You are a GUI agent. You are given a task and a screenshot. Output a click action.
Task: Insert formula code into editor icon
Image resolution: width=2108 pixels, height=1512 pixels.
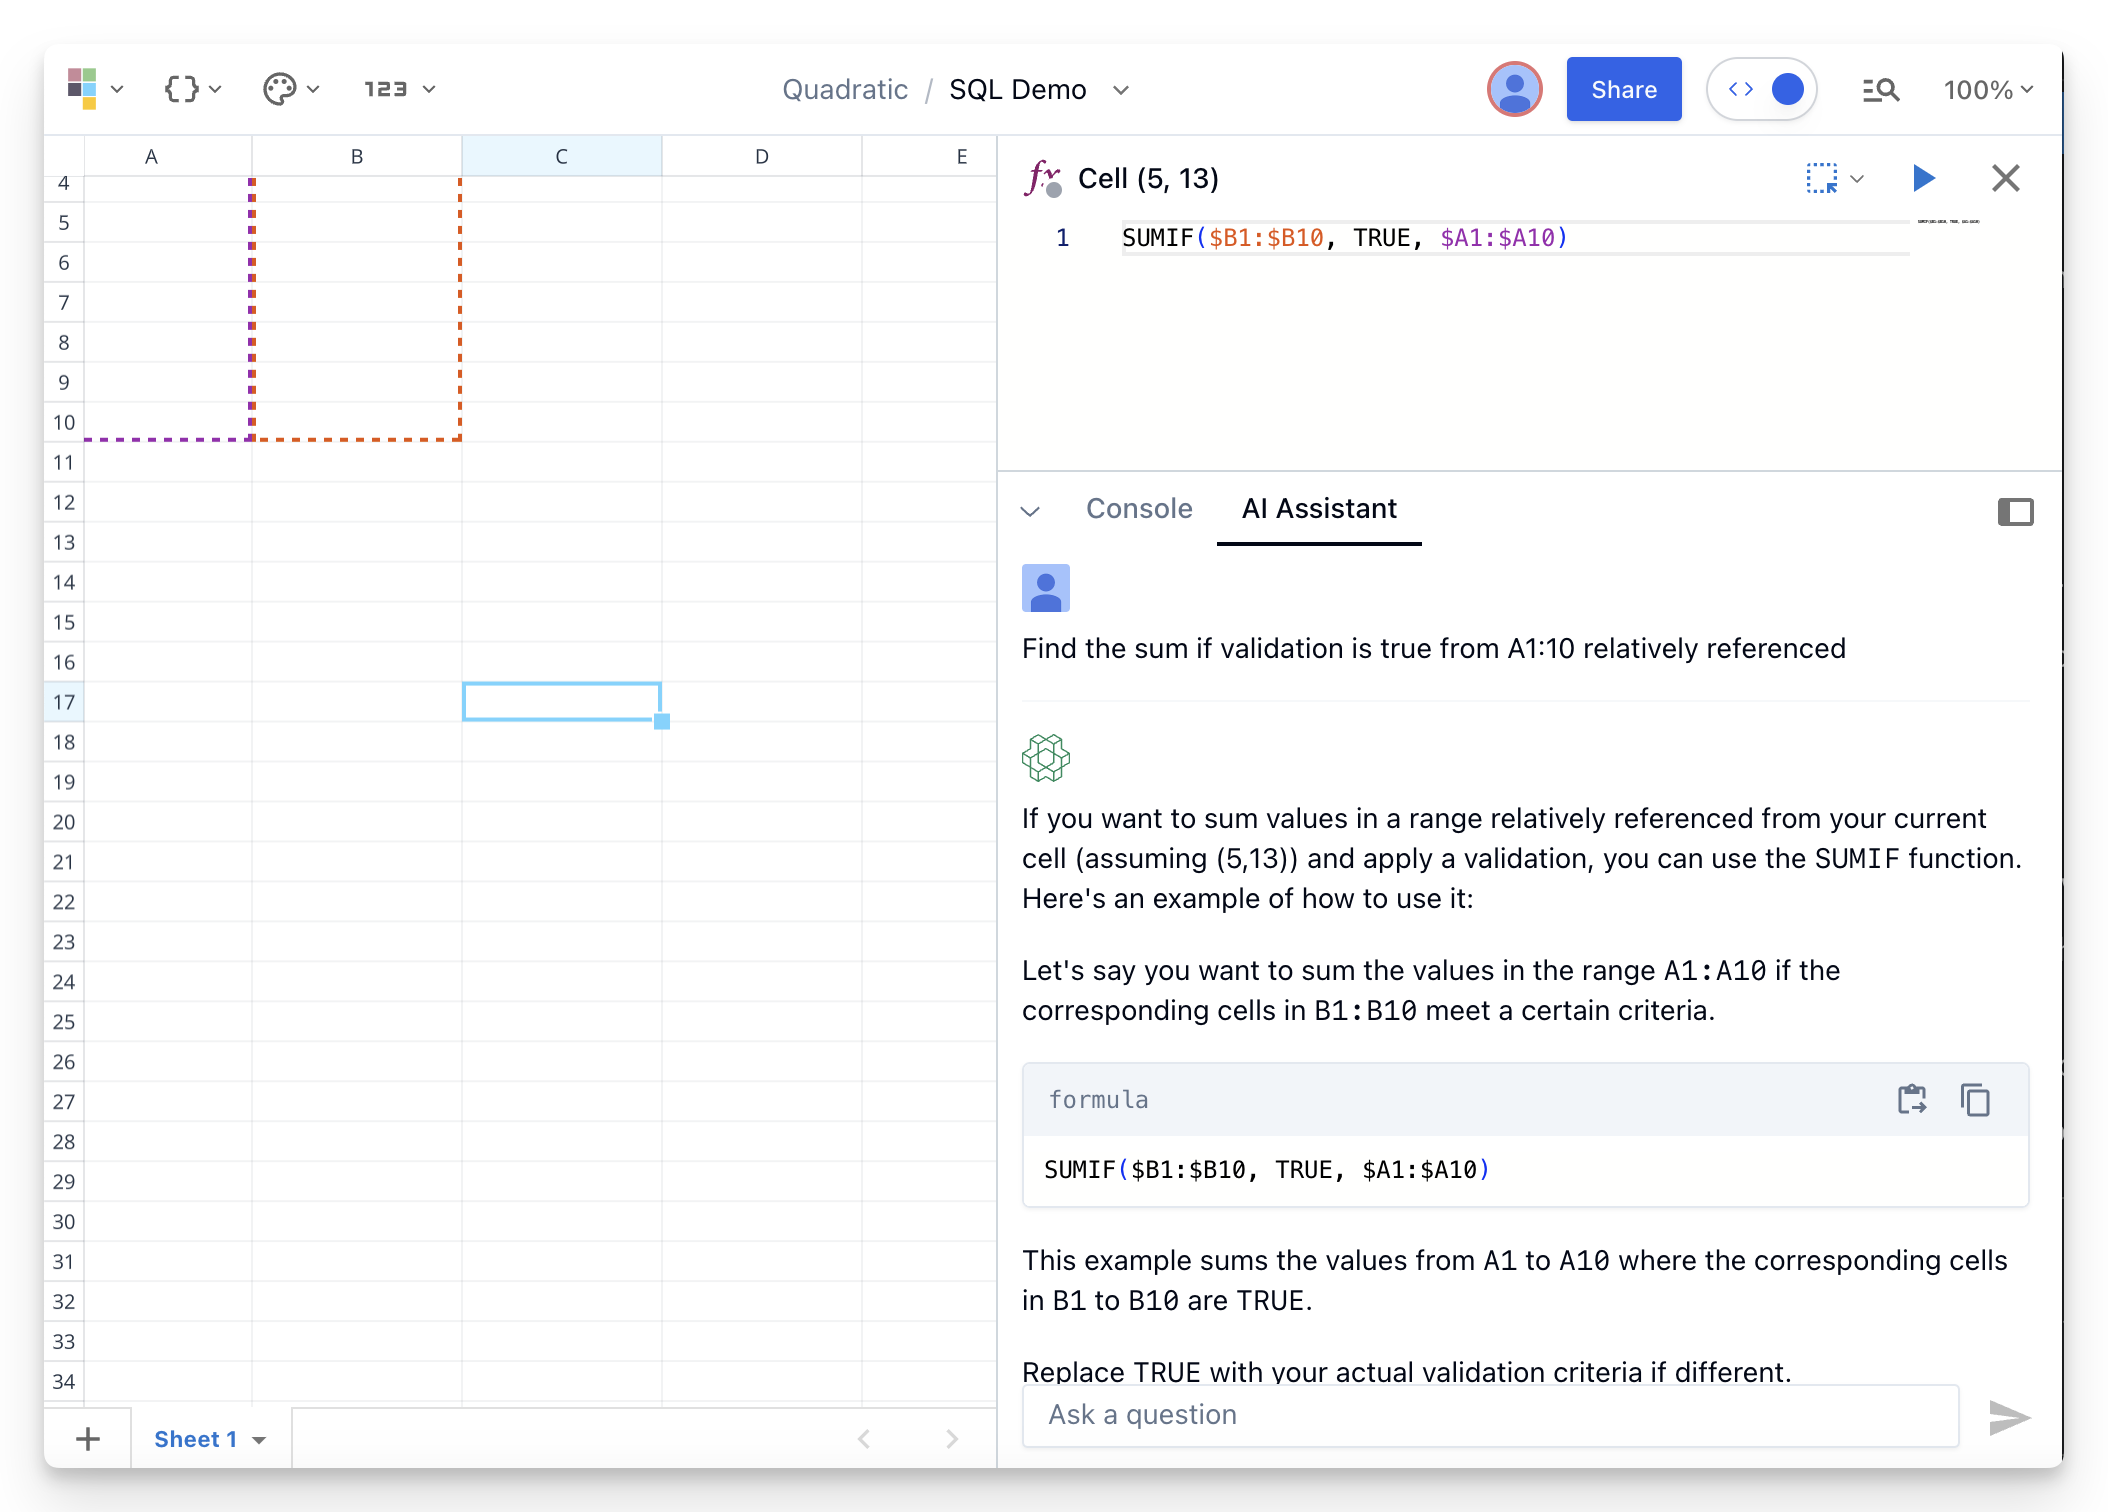click(x=1912, y=1100)
